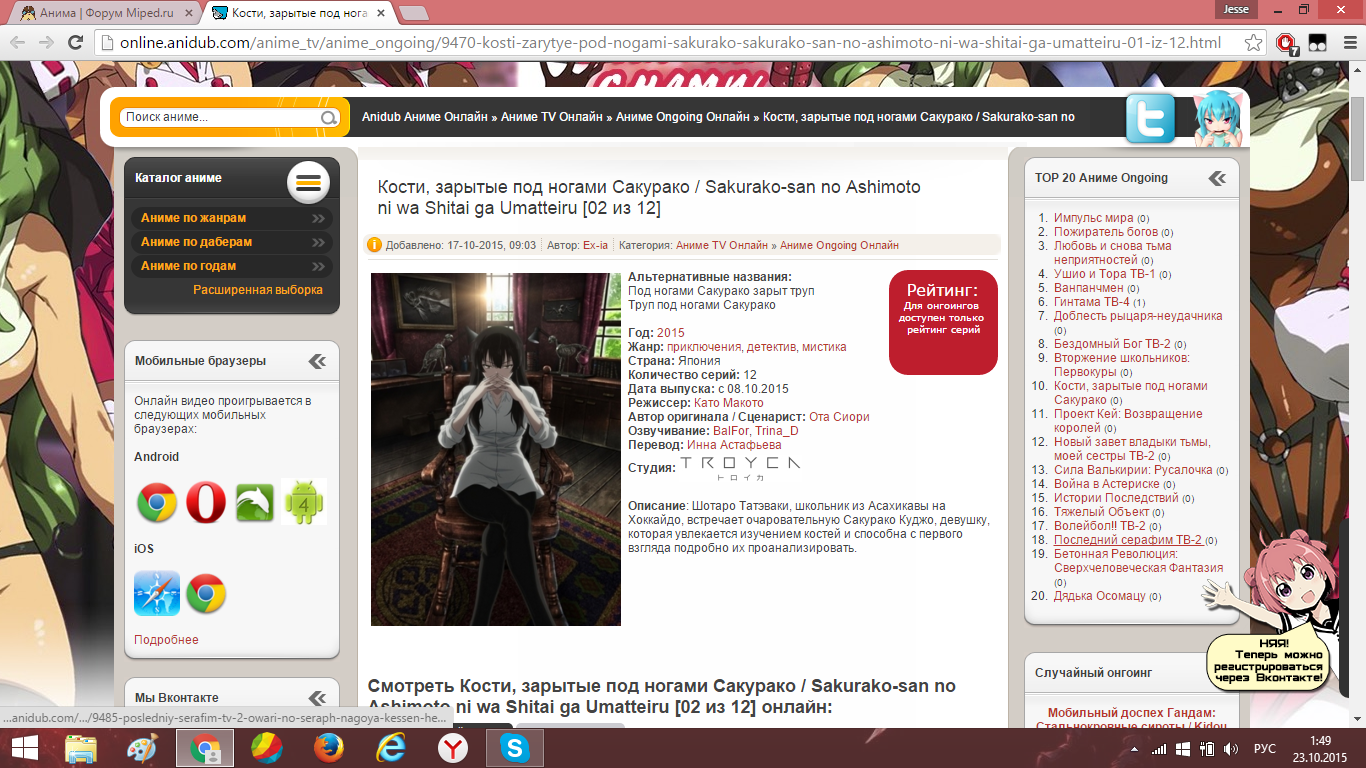This screenshot has height=768, width=1366.
Task: Click the Android Chrome browser icon
Action: pyautogui.click(x=157, y=502)
